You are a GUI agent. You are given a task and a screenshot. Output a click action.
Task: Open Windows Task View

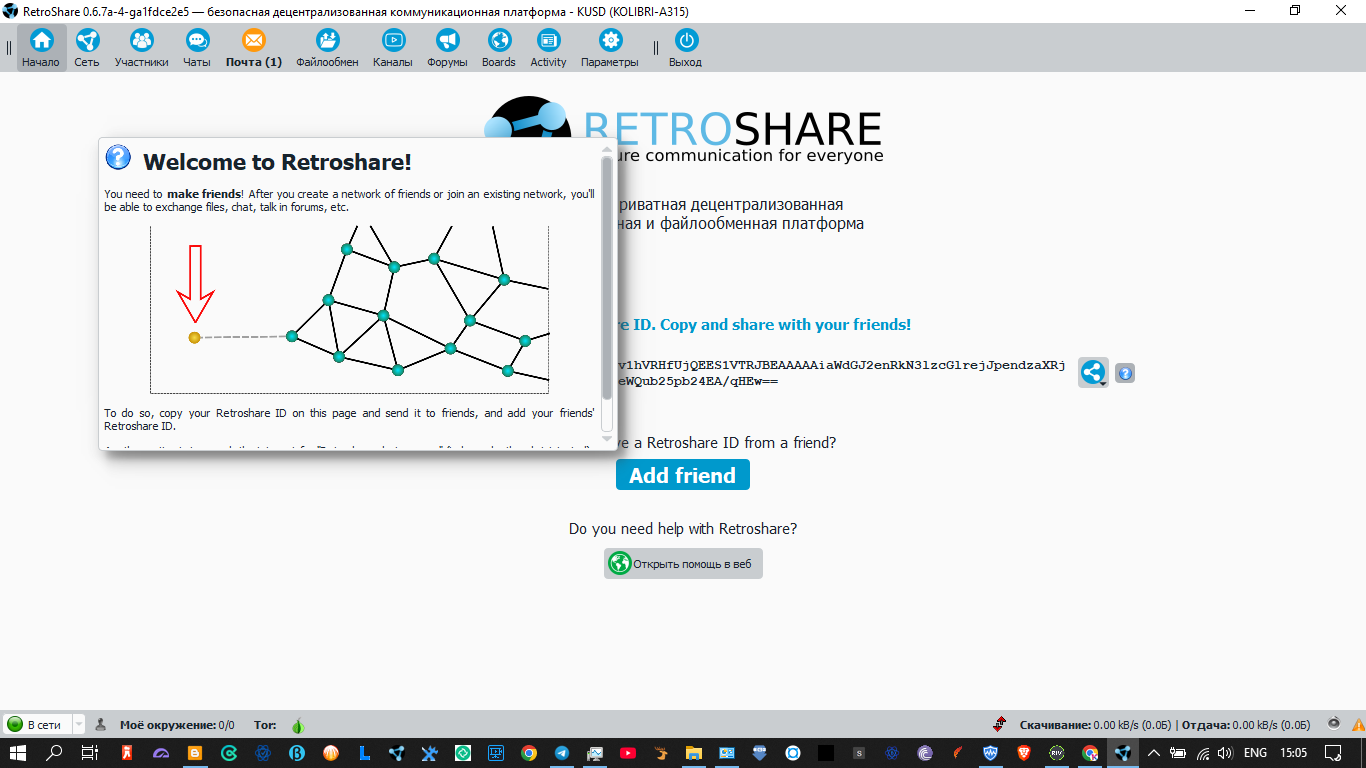[90, 752]
